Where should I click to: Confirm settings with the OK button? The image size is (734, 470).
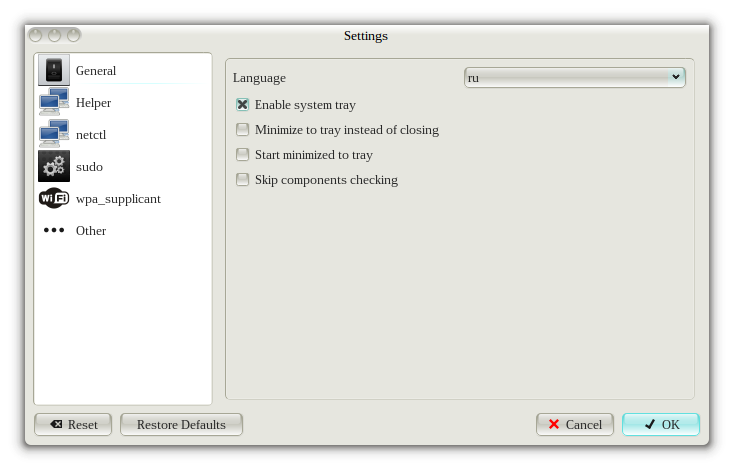pos(661,424)
